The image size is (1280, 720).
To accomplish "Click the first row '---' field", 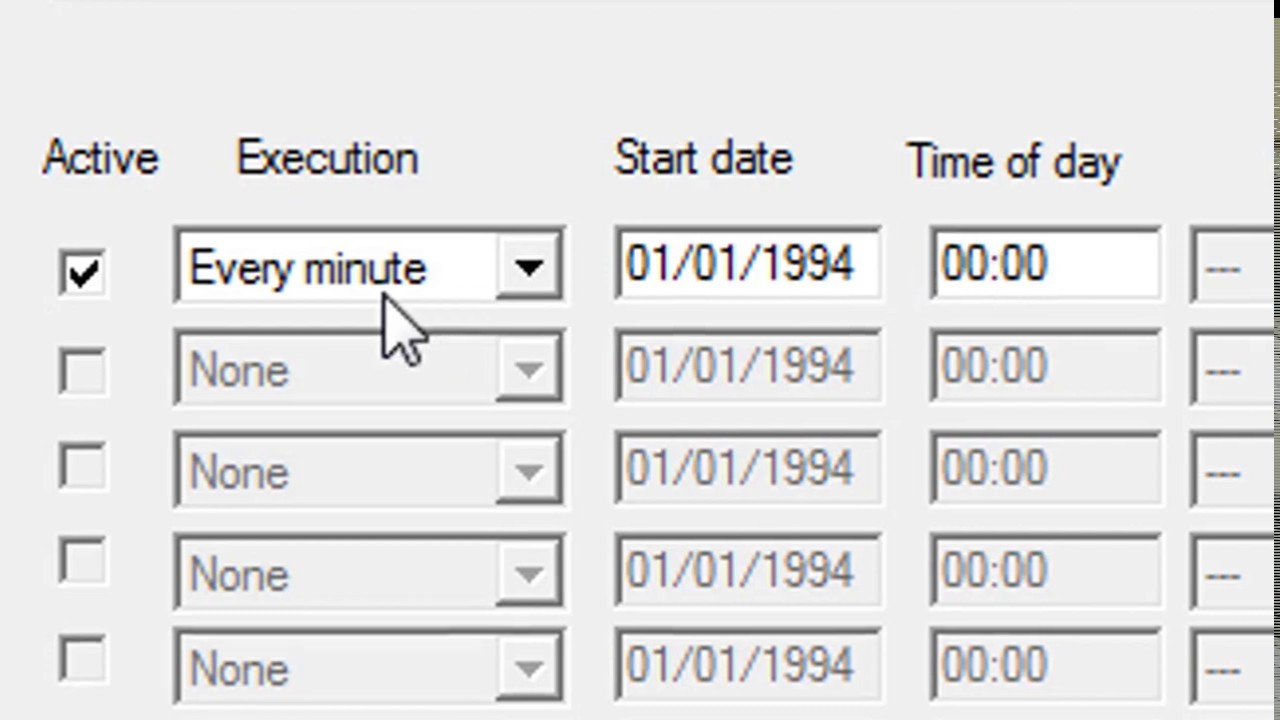I will pos(1232,268).
